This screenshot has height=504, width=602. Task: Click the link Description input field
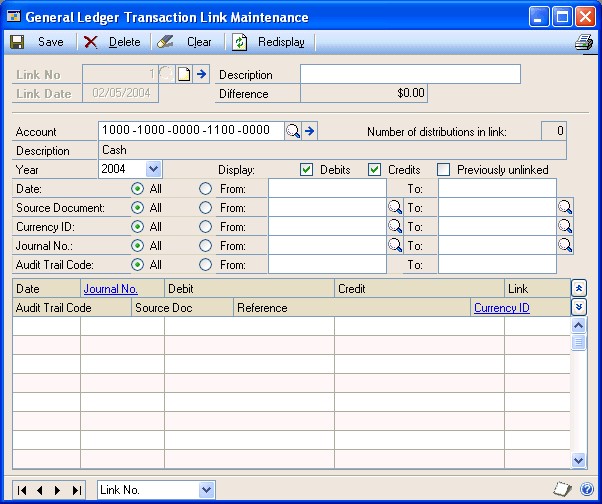coord(410,74)
